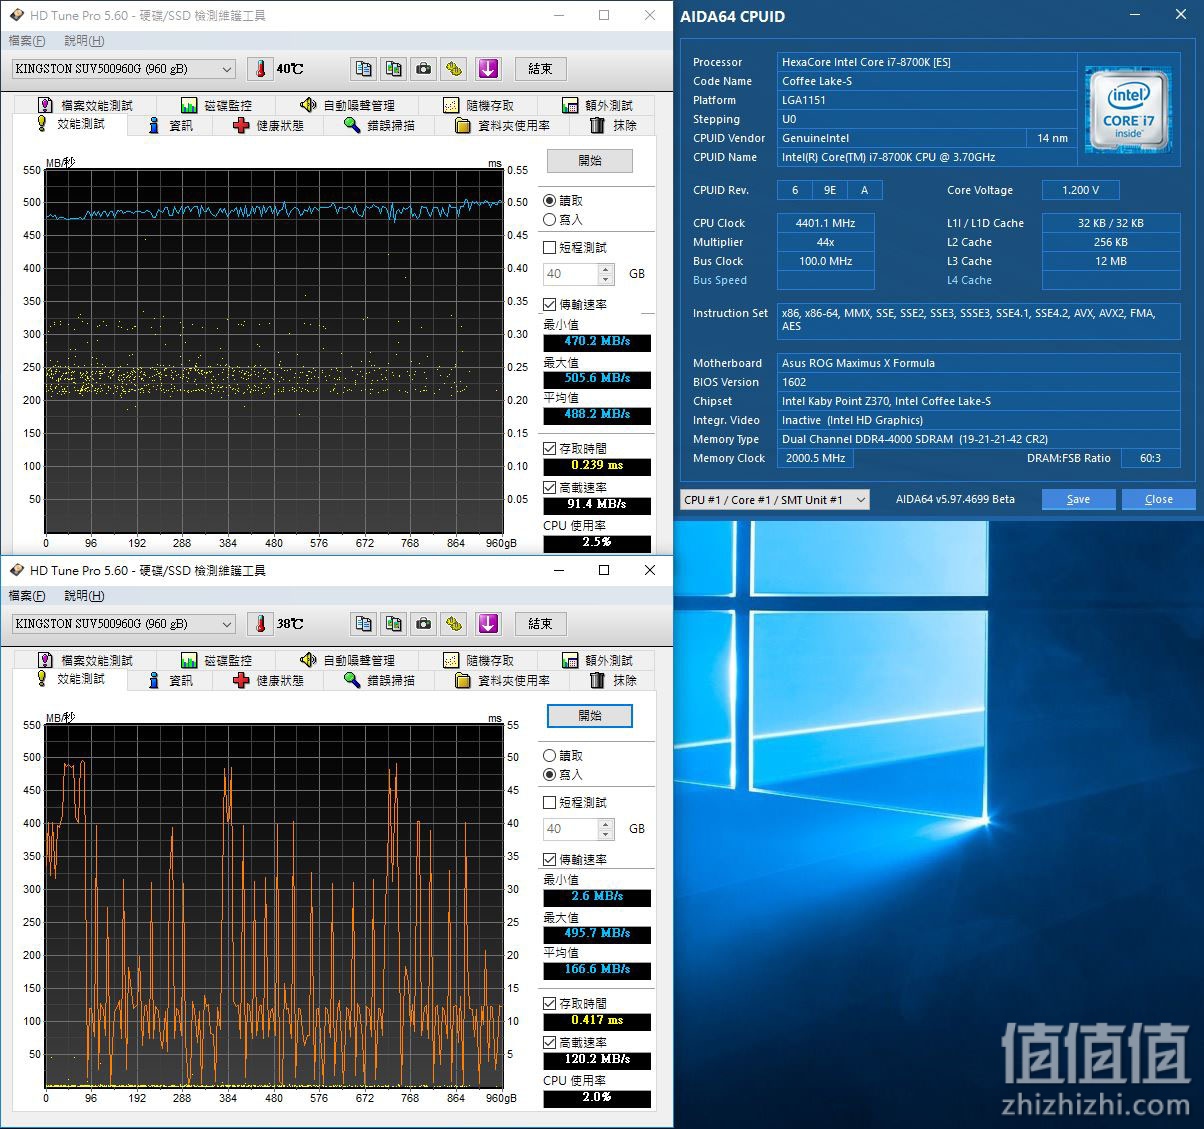Select 讀取 radio in lower HD Tune window
Screen dimensions: 1204x1129
pos(549,756)
